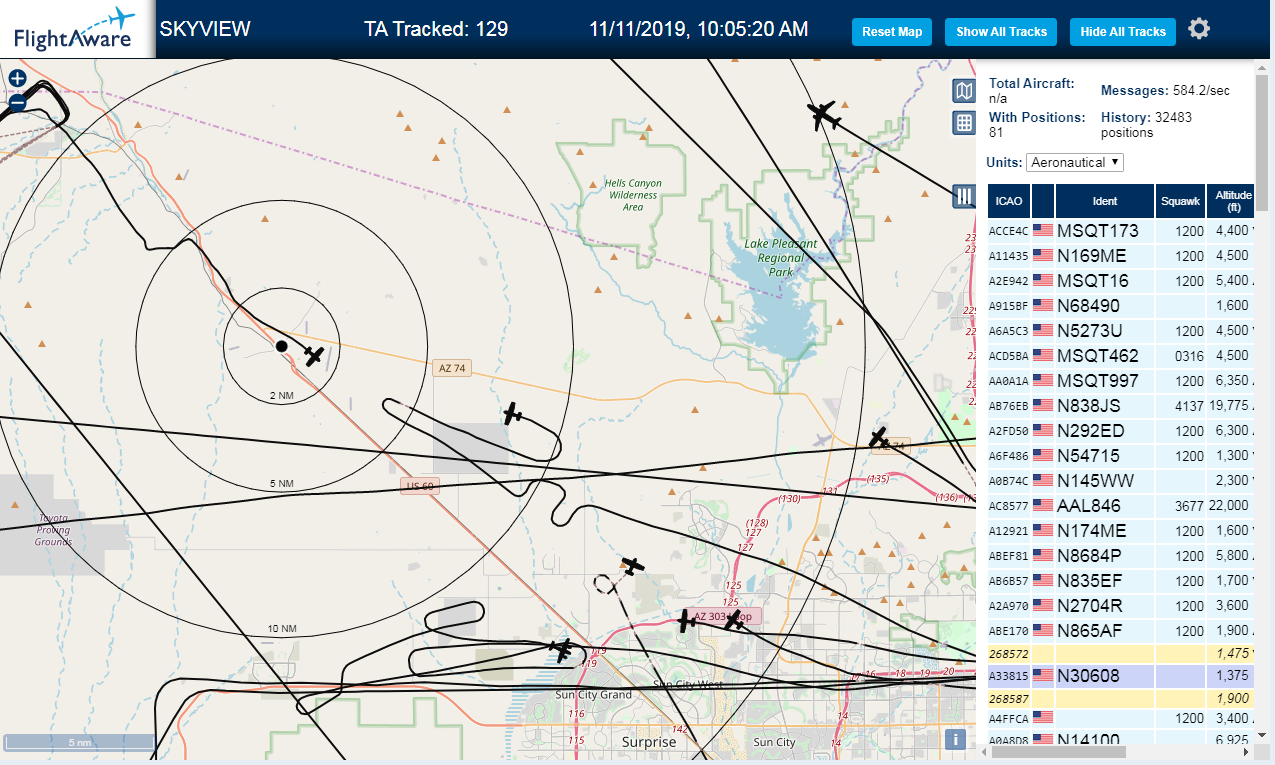
Task: Select the N292ED aircraft row
Action: point(1121,431)
